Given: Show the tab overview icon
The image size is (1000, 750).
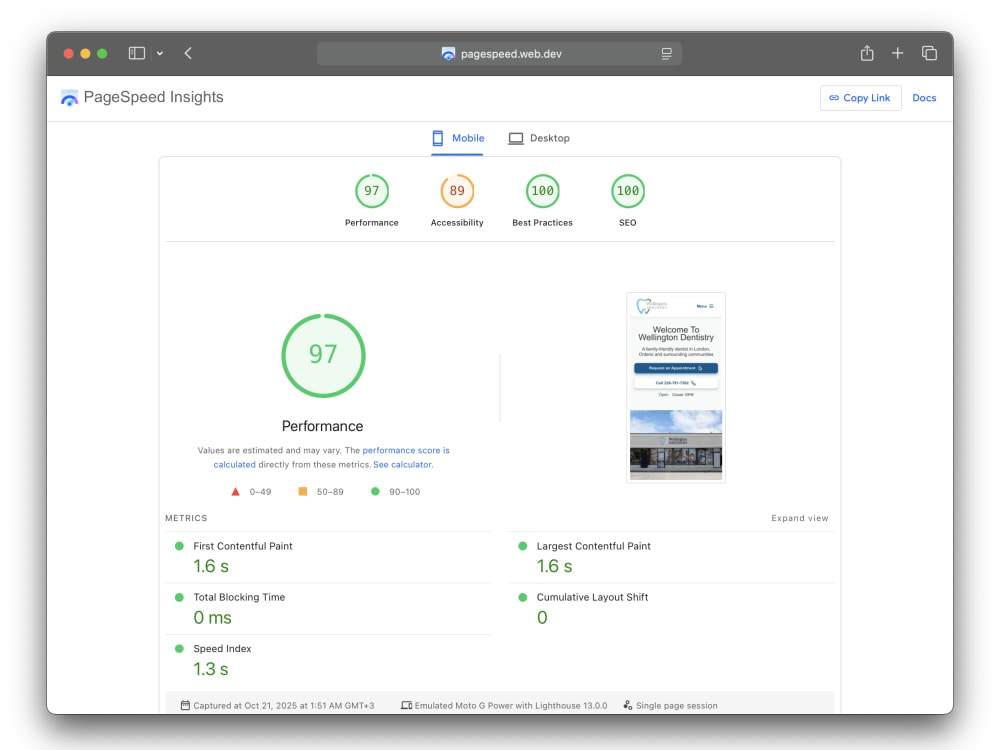Looking at the screenshot, I should point(929,54).
